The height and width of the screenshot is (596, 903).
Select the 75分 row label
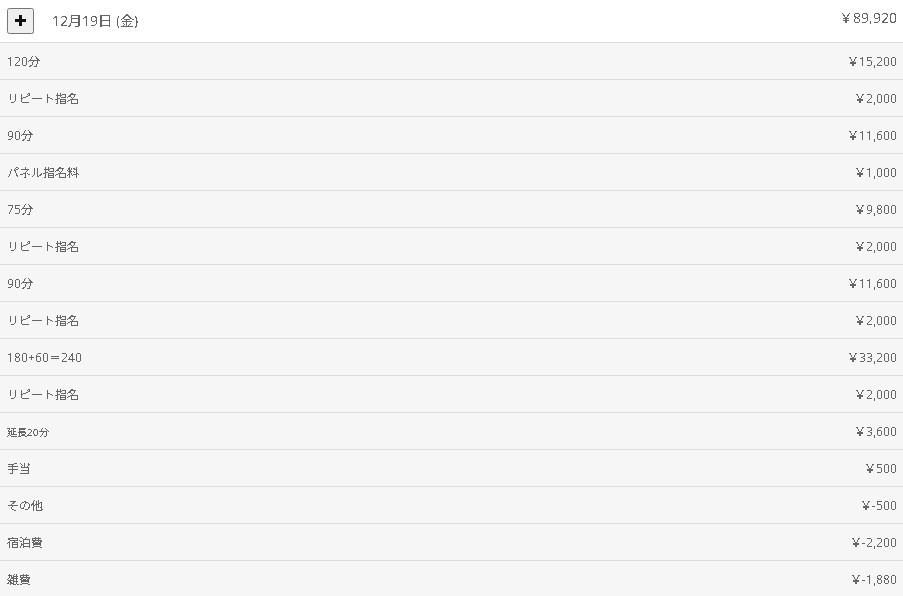point(20,210)
